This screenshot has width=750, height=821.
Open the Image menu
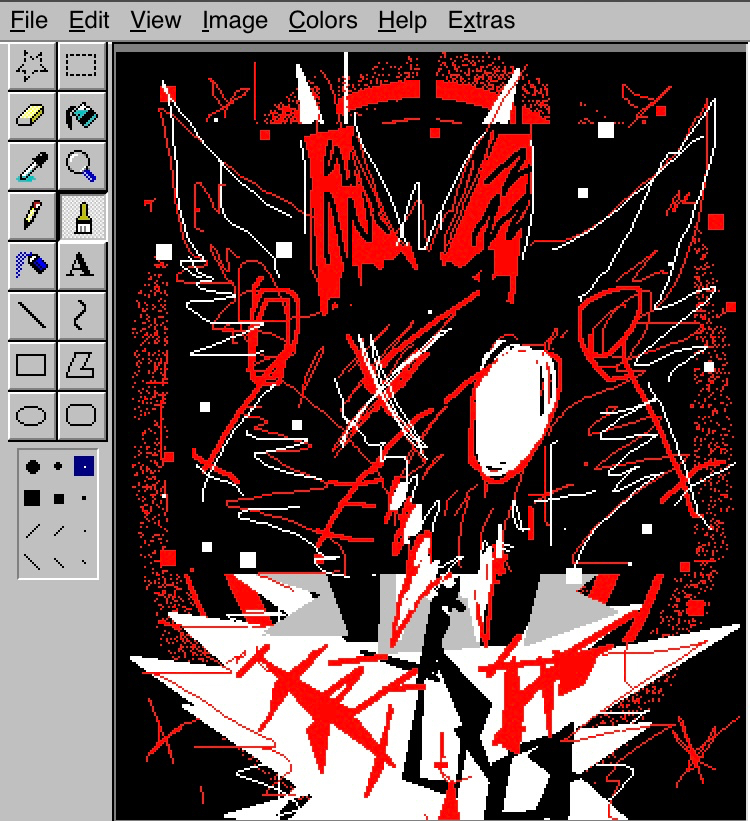234,20
